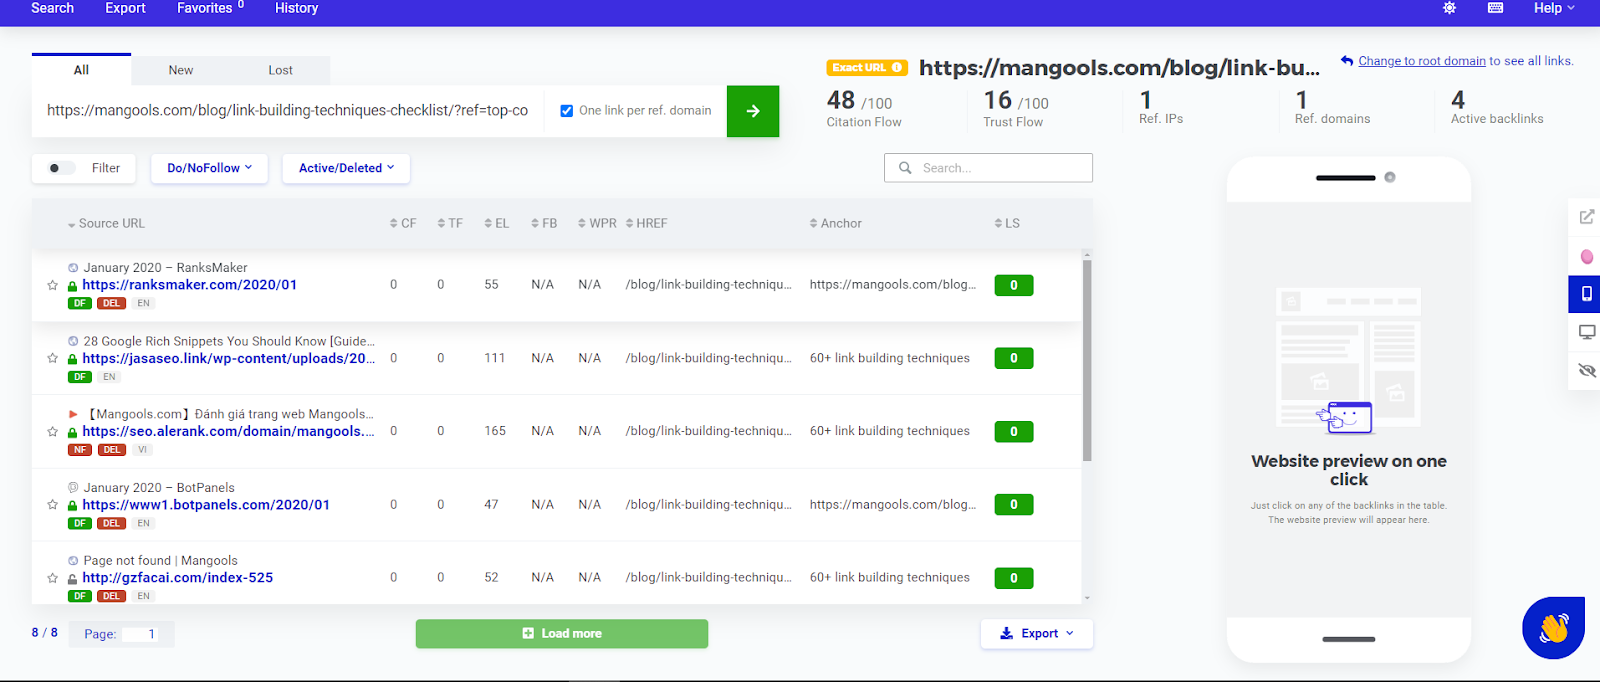Image resolution: width=1600 pixels, height=682 pixels.
Task: Sort by FB column
Action: 544,224
